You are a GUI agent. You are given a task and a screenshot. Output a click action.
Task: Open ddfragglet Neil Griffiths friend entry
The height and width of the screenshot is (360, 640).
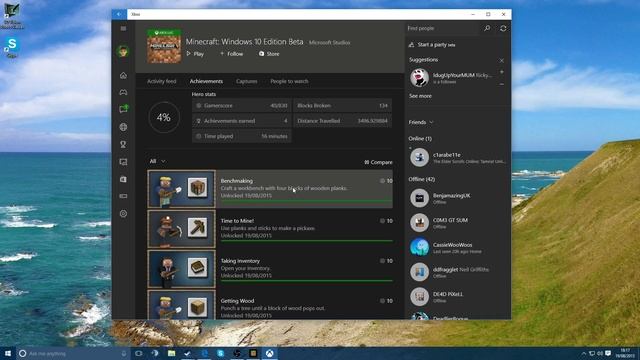457,272
